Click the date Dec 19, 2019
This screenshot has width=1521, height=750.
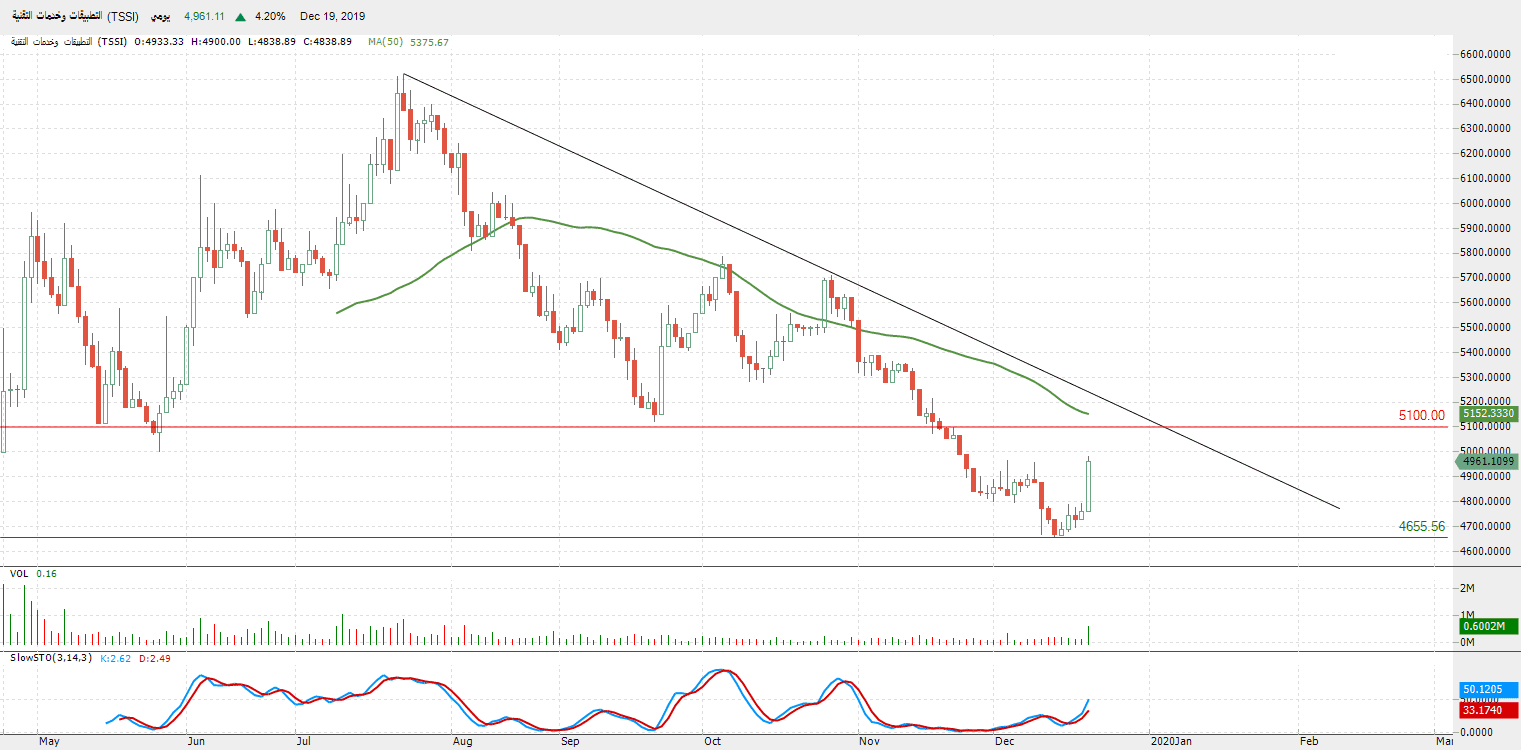click(333, 17)
